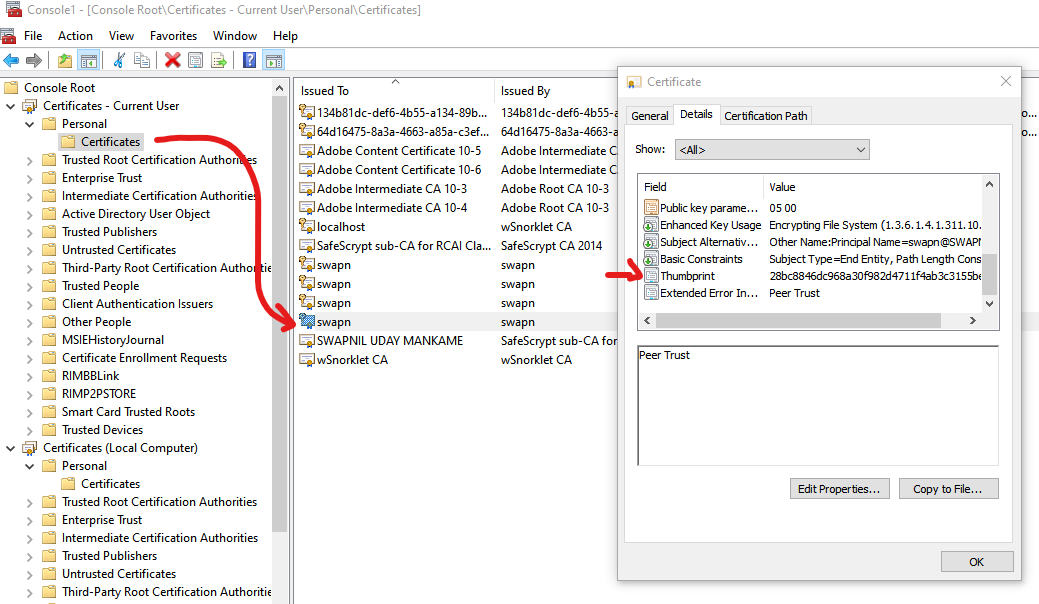
Task: Toggle the Show/Hide Console Tree icon
Action: pos(89,60)
